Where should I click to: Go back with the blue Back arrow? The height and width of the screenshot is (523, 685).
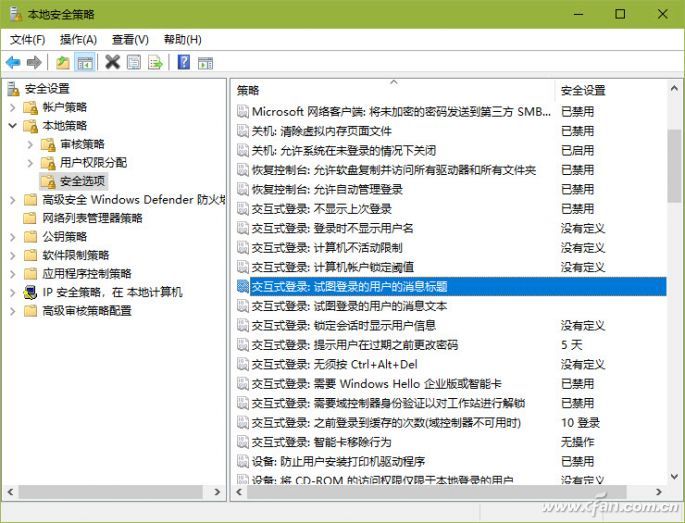pyautogui.click(x=13, y=62)
